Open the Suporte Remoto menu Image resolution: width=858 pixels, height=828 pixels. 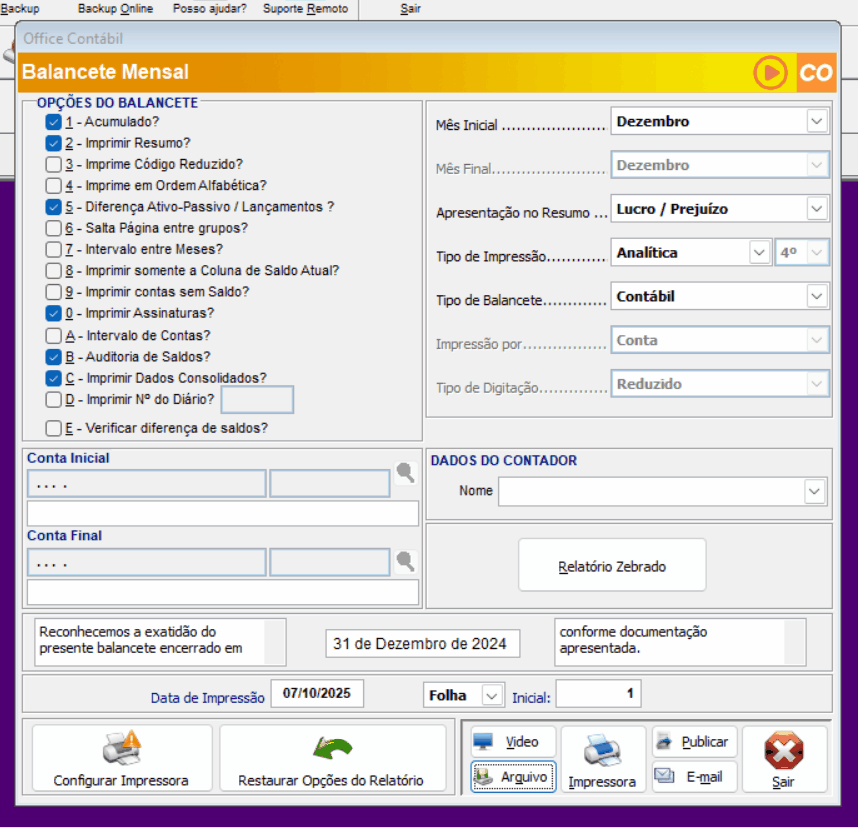[x=305, y=9]
